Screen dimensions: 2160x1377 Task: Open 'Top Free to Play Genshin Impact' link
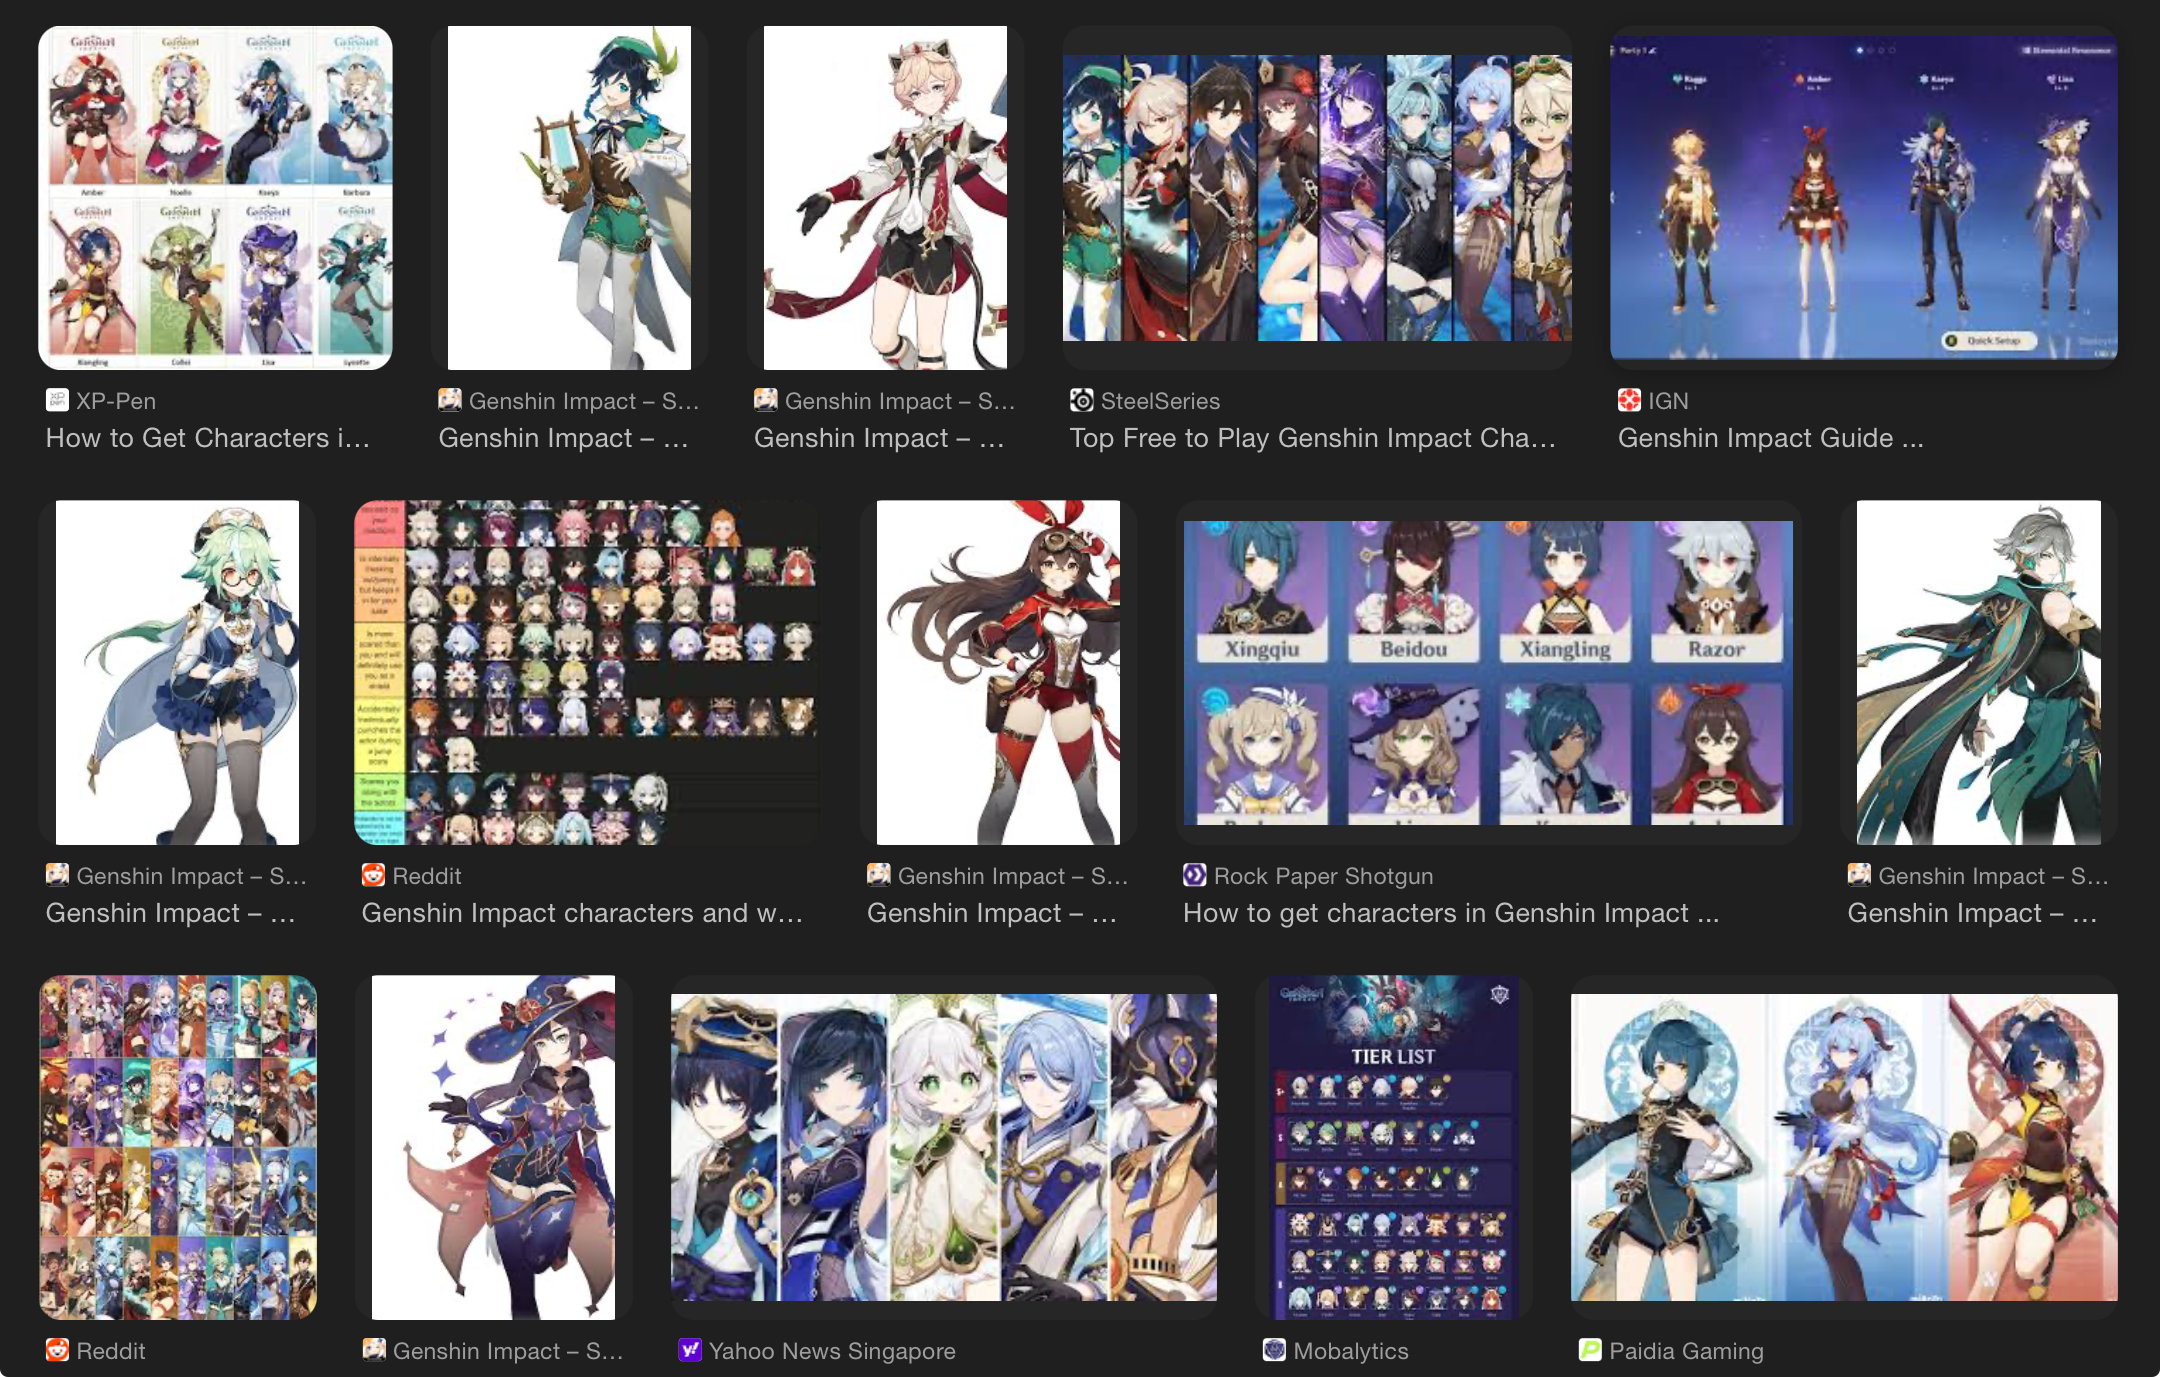(x=1312, y=438)
